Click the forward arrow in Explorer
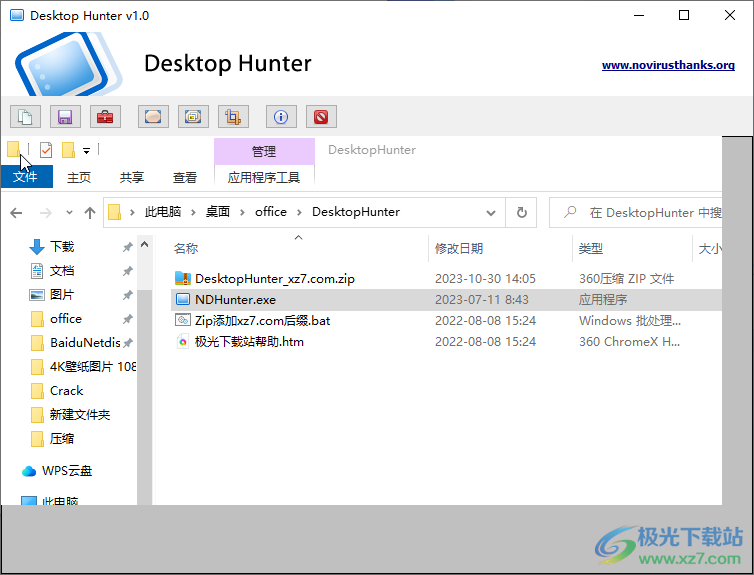The height and width of the screenshot is (575, 754). click(45, 212)
